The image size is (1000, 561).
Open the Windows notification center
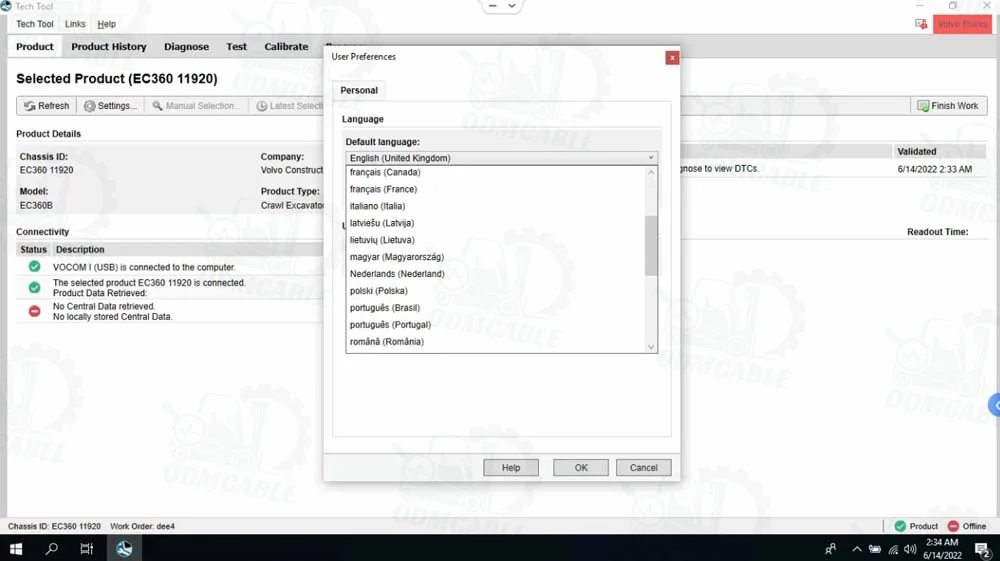click(x=983, y=549)
